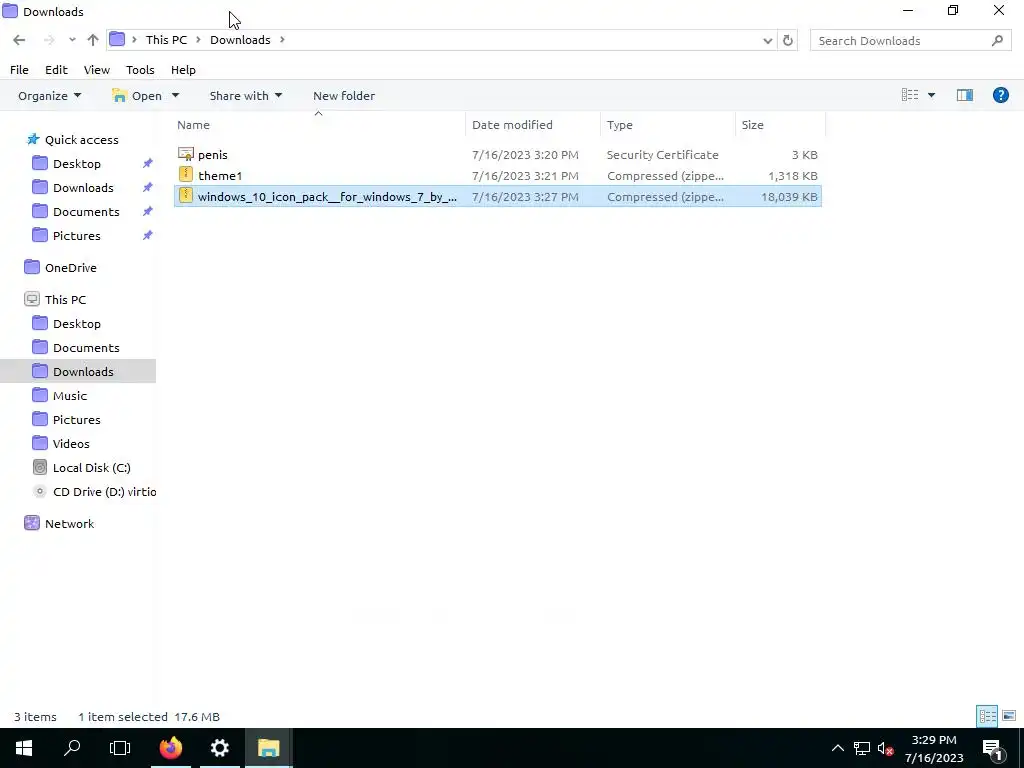
Task: Click the theme1 zip archive icon
Action: (x=185, y=175)
